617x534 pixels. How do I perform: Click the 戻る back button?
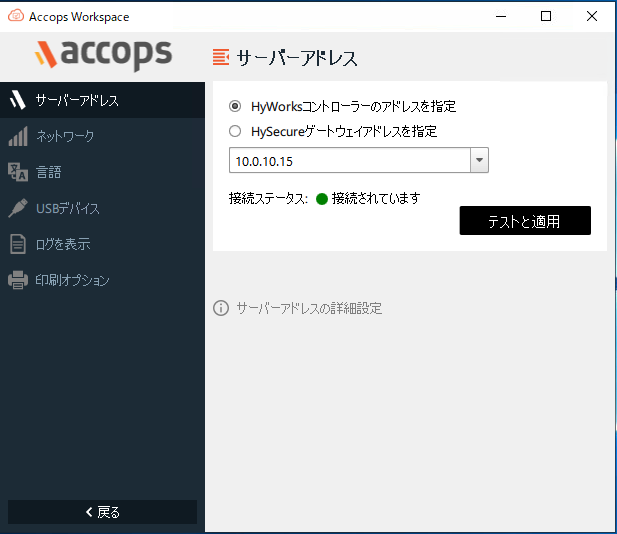pos(102,512)
